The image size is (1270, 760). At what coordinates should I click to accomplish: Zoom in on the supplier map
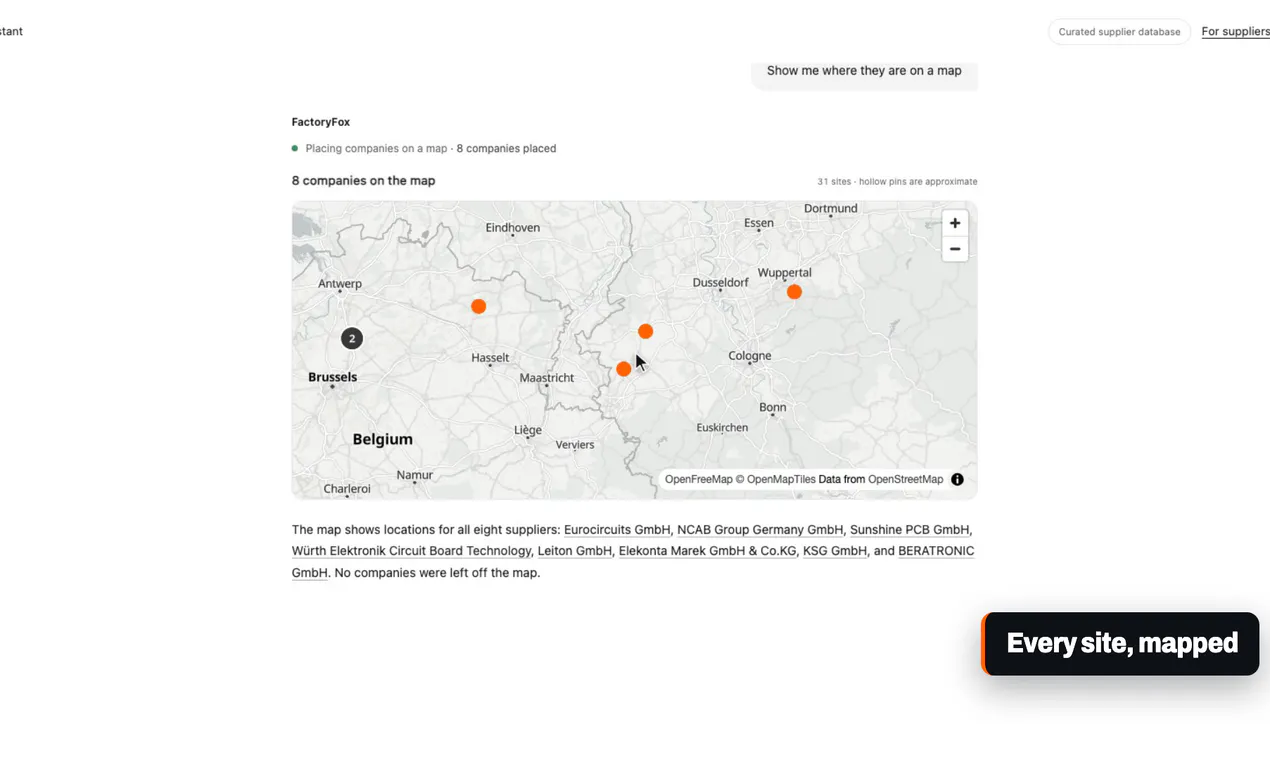point(955,223)
